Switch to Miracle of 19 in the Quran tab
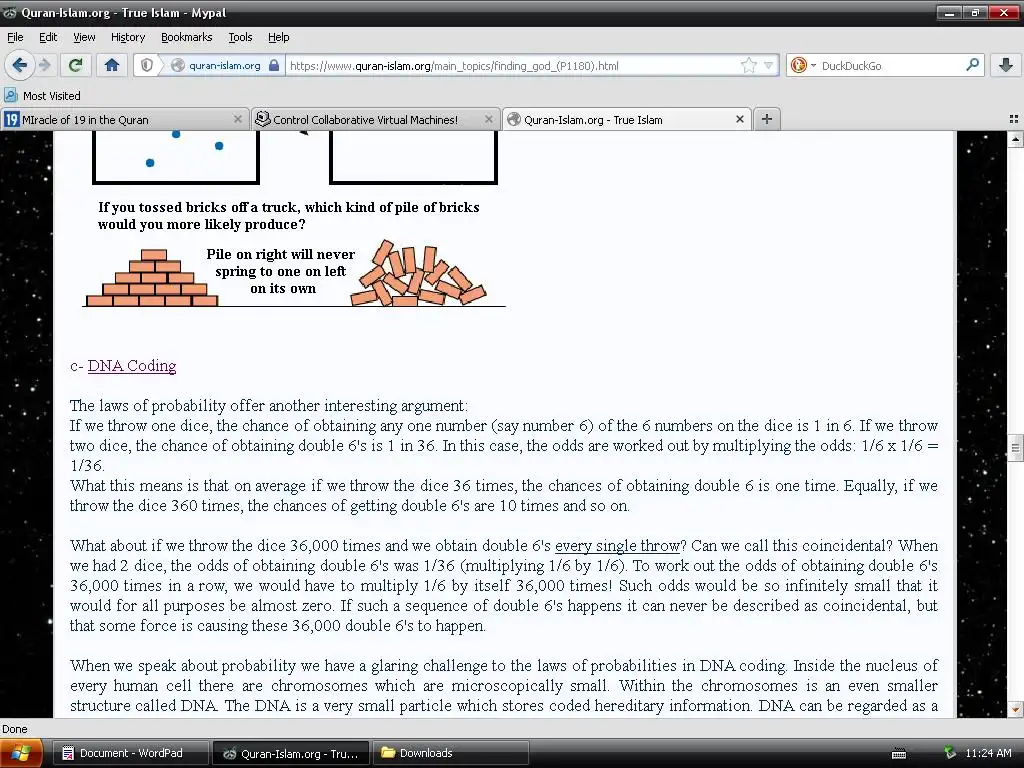This screenshot has width=1024, height=768. [124, 120]
